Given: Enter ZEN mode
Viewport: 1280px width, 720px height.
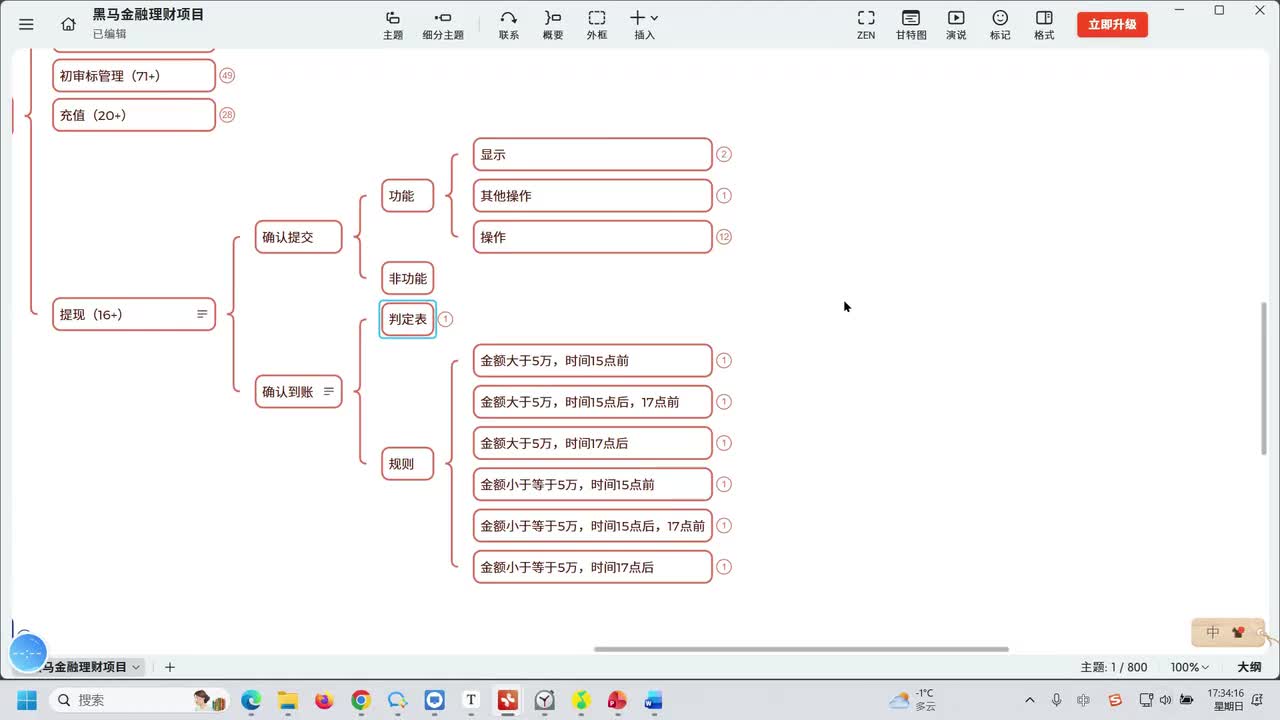Looking at the screenshot, I should tap(866, 25).
